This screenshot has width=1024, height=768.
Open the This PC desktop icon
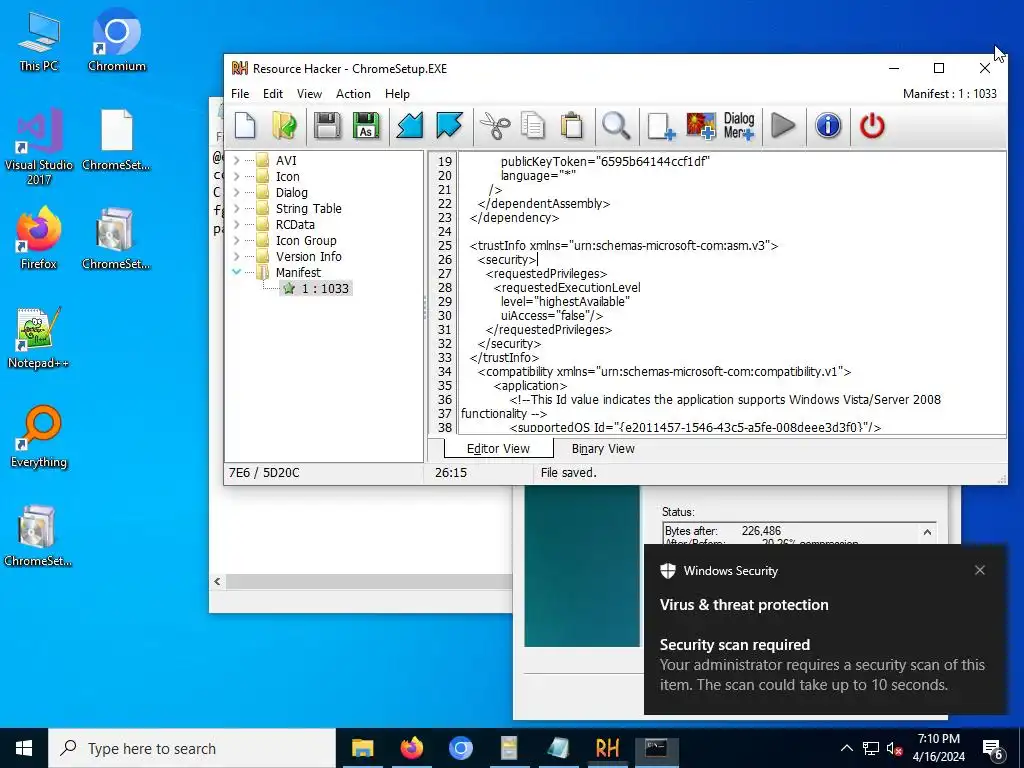point(38,40)
